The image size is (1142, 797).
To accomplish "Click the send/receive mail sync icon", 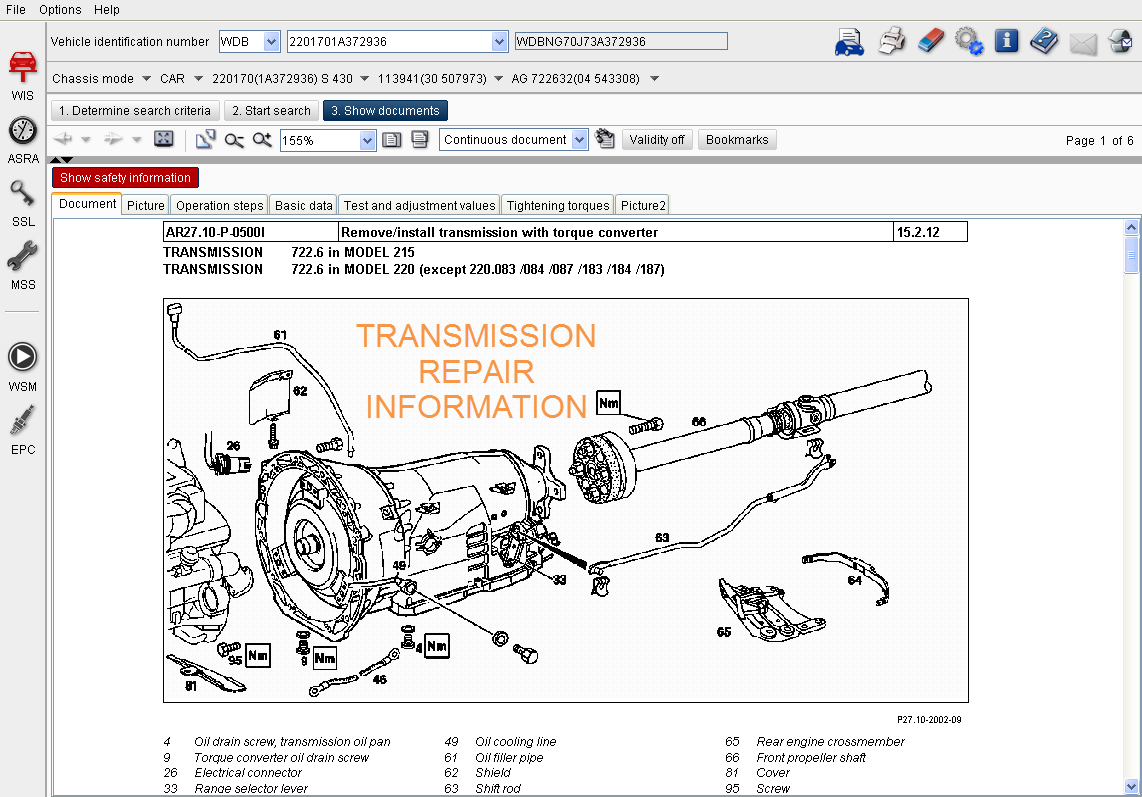I will tap(1120, 41).
